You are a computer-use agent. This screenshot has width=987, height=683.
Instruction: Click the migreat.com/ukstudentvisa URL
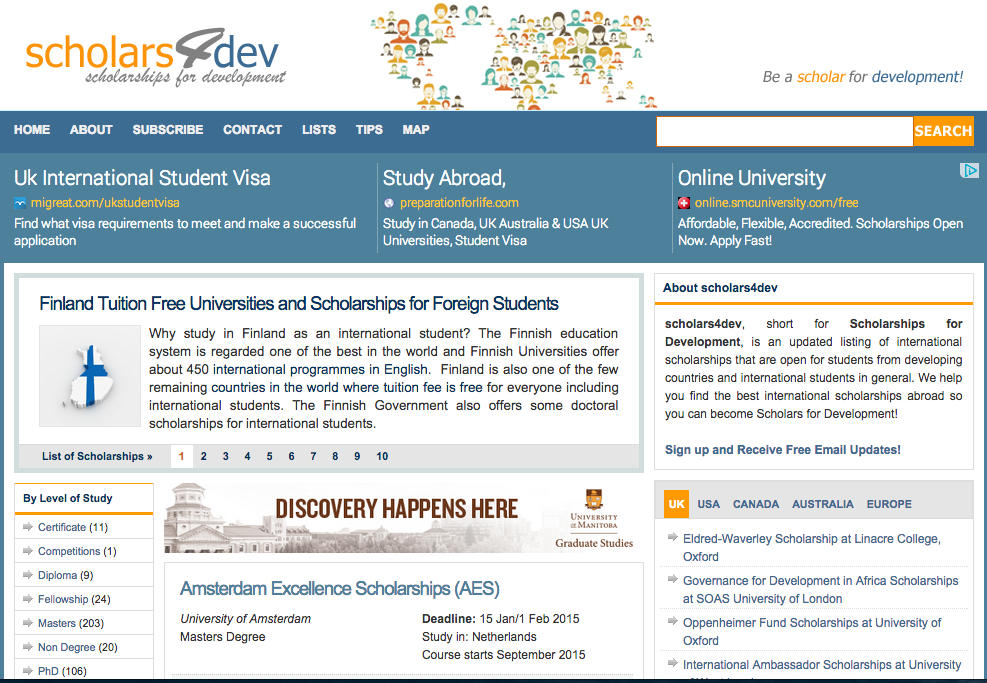tap(105, 203)
